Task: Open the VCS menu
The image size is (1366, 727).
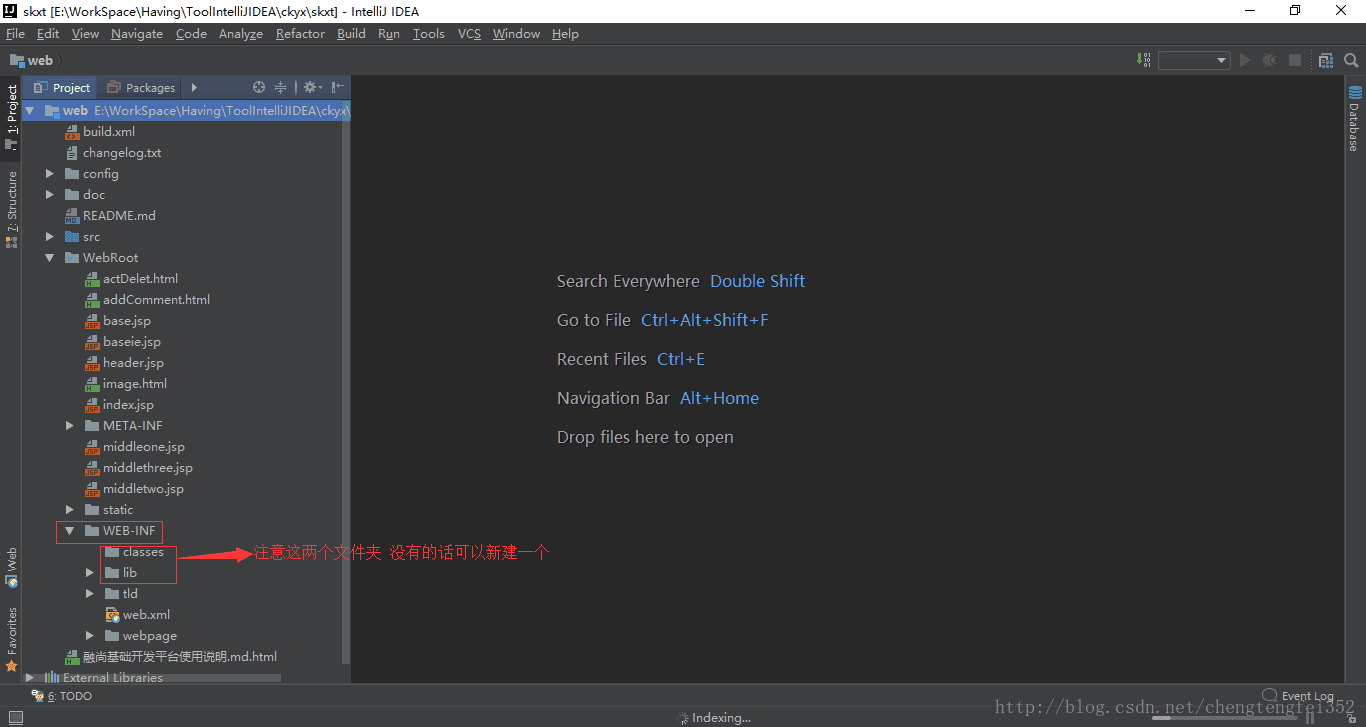Action: 469,34
